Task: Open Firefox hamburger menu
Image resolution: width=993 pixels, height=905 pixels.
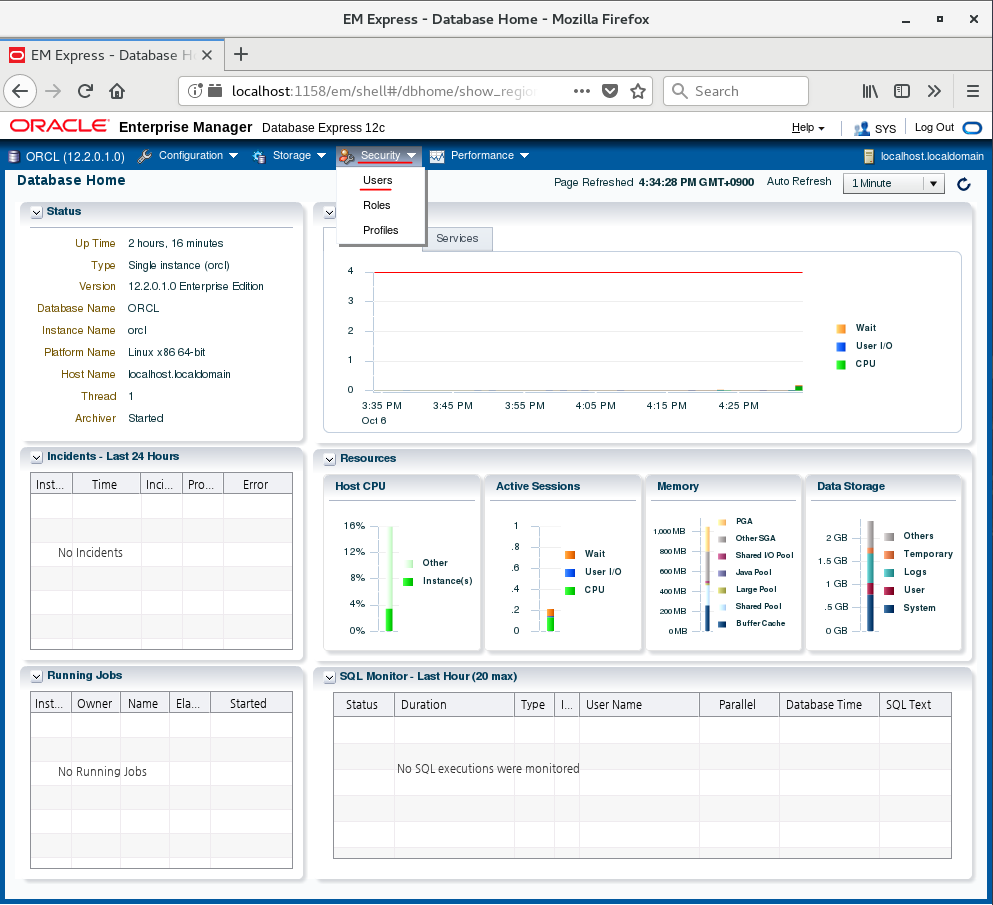Action: [x=973, y=91]
